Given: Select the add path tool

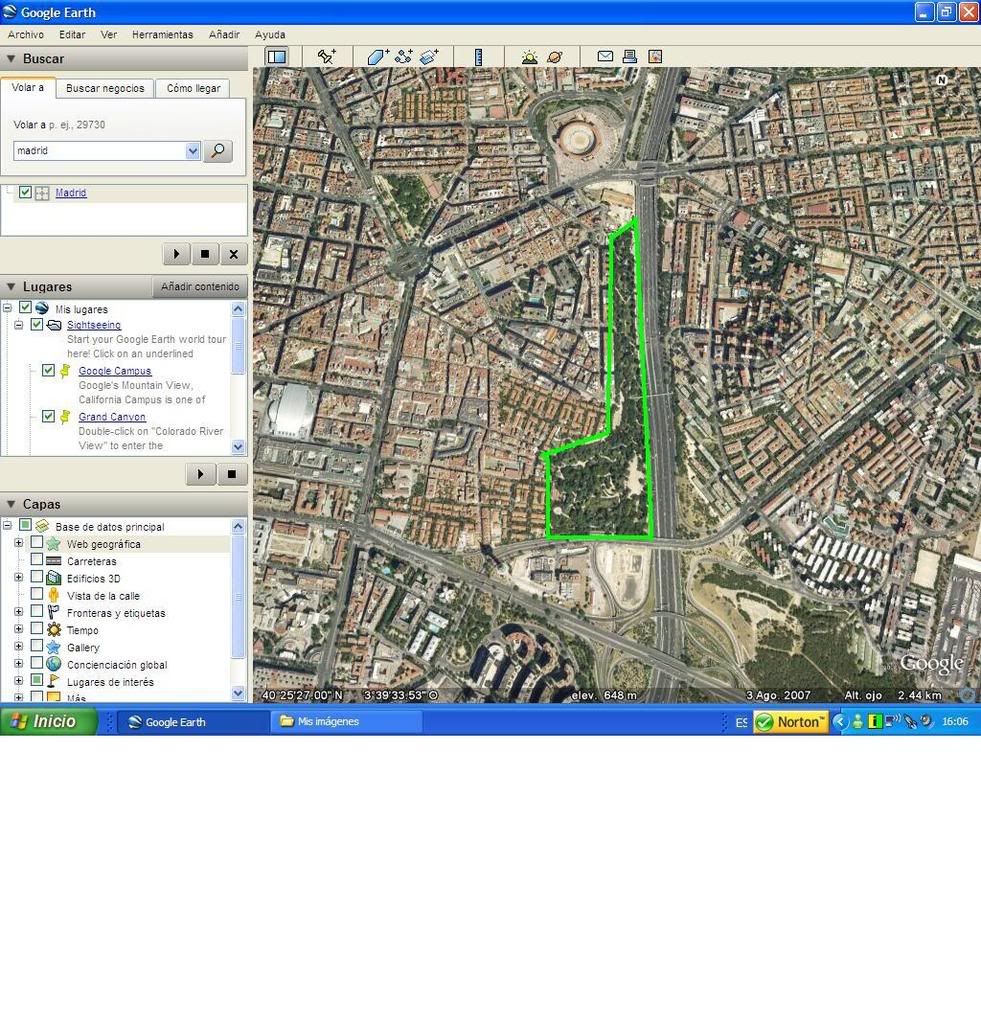Looking at the screenshot, I should (404, 57).
